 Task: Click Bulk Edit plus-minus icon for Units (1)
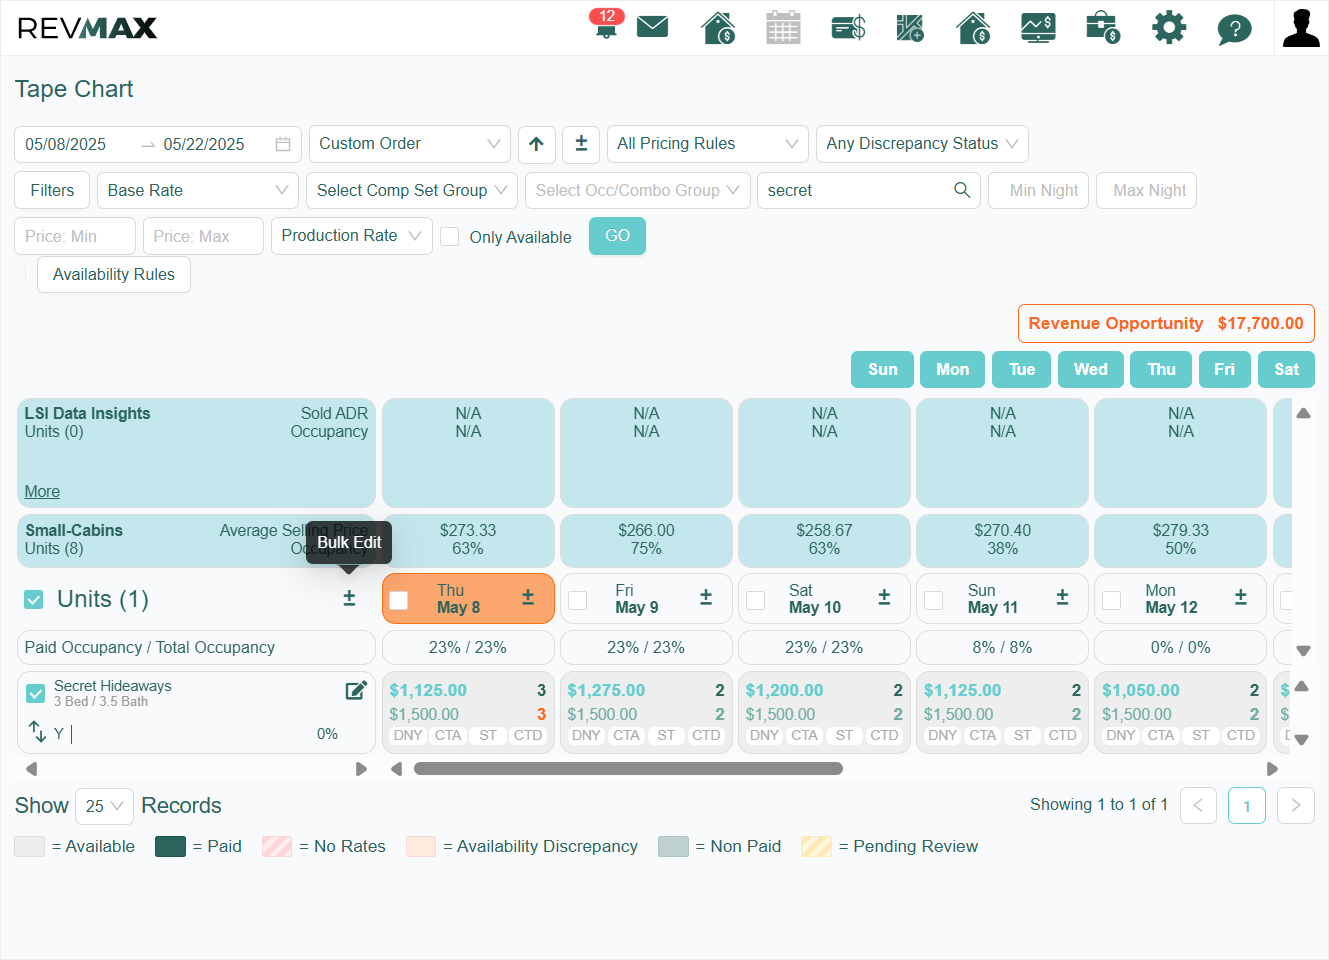coord(349,598)
